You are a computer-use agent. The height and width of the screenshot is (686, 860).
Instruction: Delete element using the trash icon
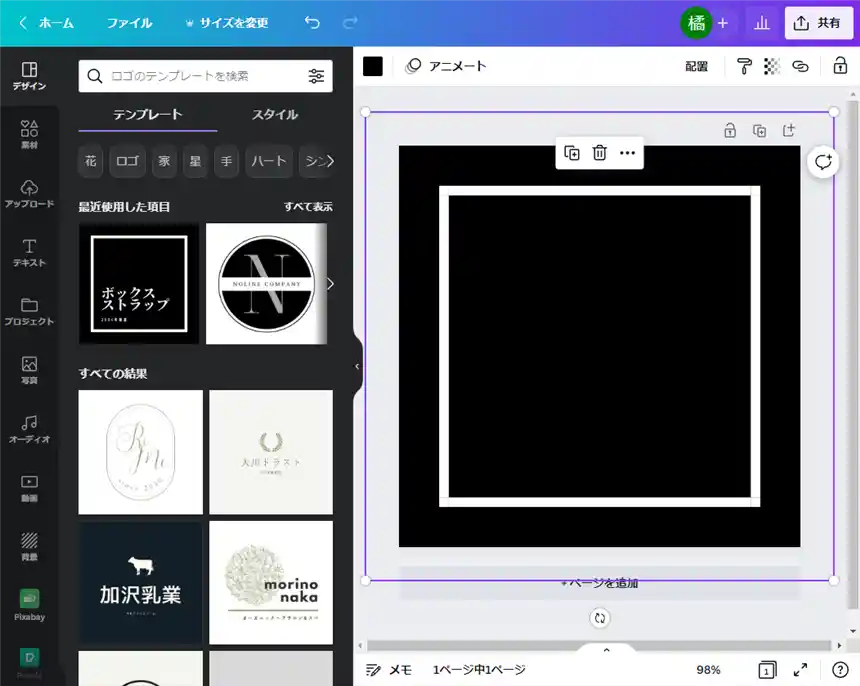pyautogui.click(x=600, y=153)
